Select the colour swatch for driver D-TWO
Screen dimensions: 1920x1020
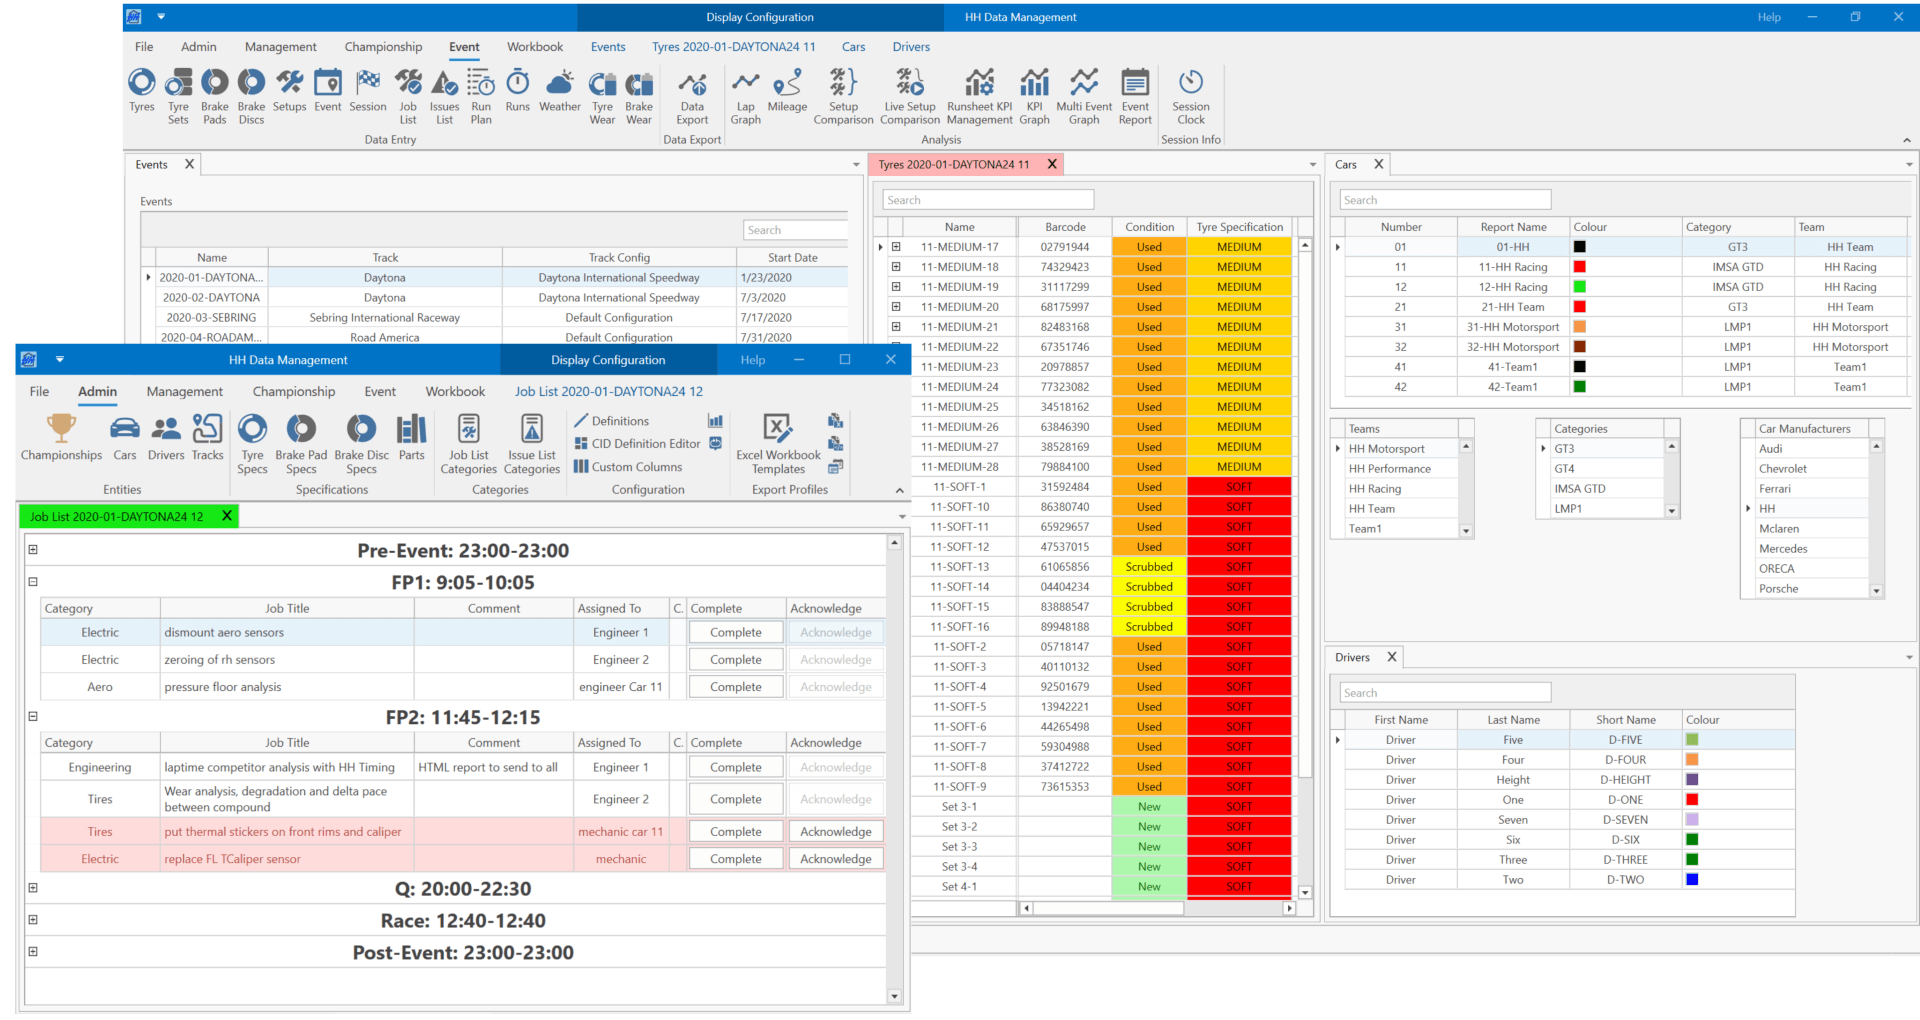(x=1692, y=880)
